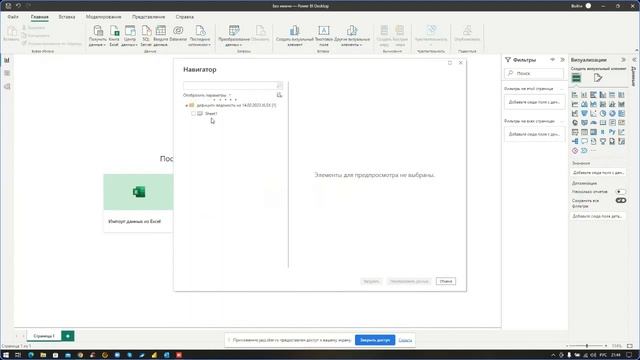The image size is (640, 360).
Task: Switch to Report view in left sidebar
Action: 7,60
